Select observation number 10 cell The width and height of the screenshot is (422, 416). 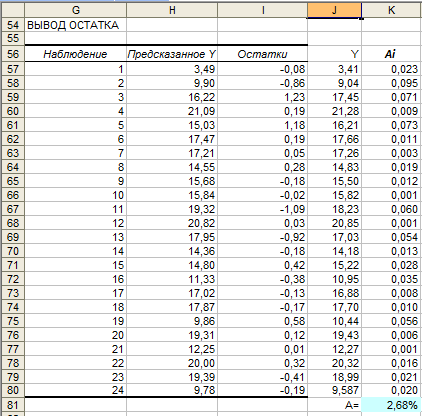click(x=76, y=195)
